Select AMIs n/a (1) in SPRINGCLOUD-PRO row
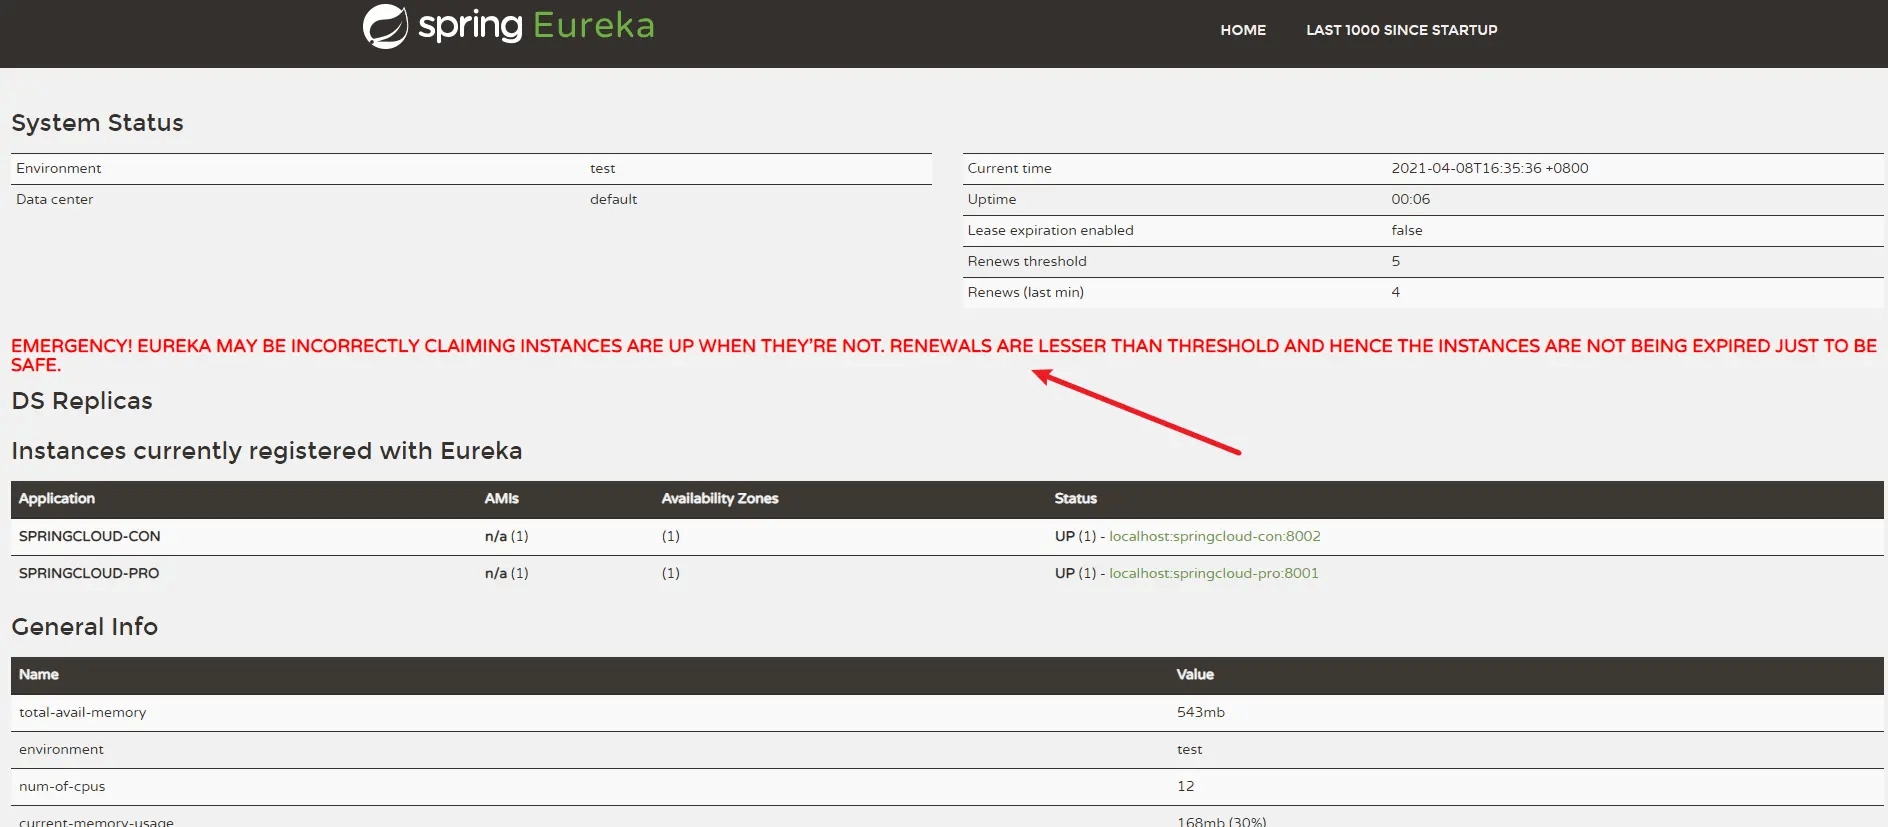Viewport: 1888px width, 827px height. (506, 573)
